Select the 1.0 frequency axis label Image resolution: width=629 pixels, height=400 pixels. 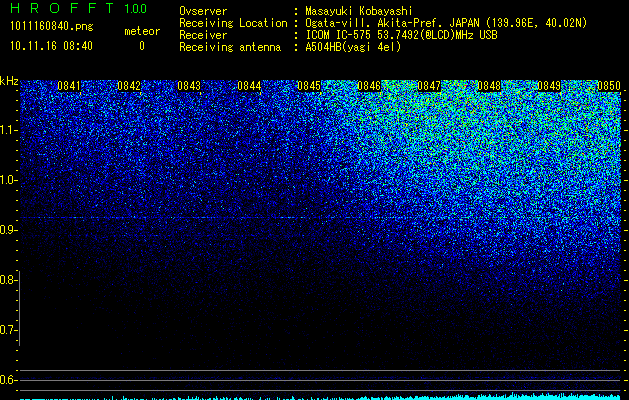coord(8,180)
